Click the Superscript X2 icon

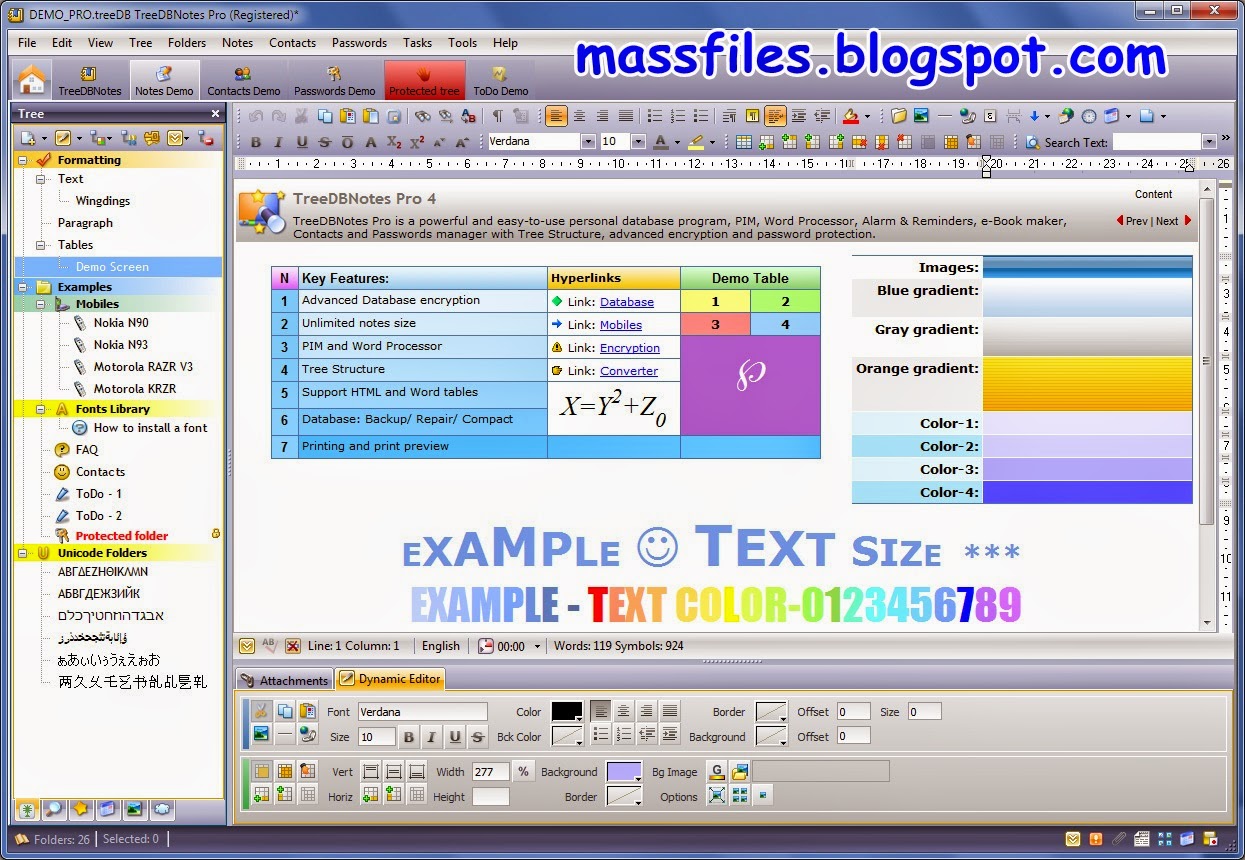(x=417, y=142)
